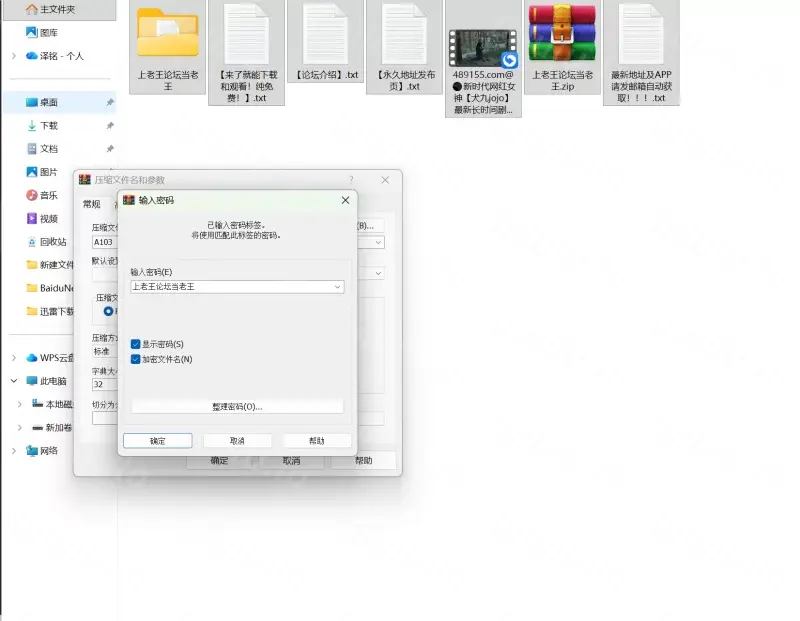Open 音乐 folder in the sidebar
This screenshot has height=621, width=800.
pos(48,195)
